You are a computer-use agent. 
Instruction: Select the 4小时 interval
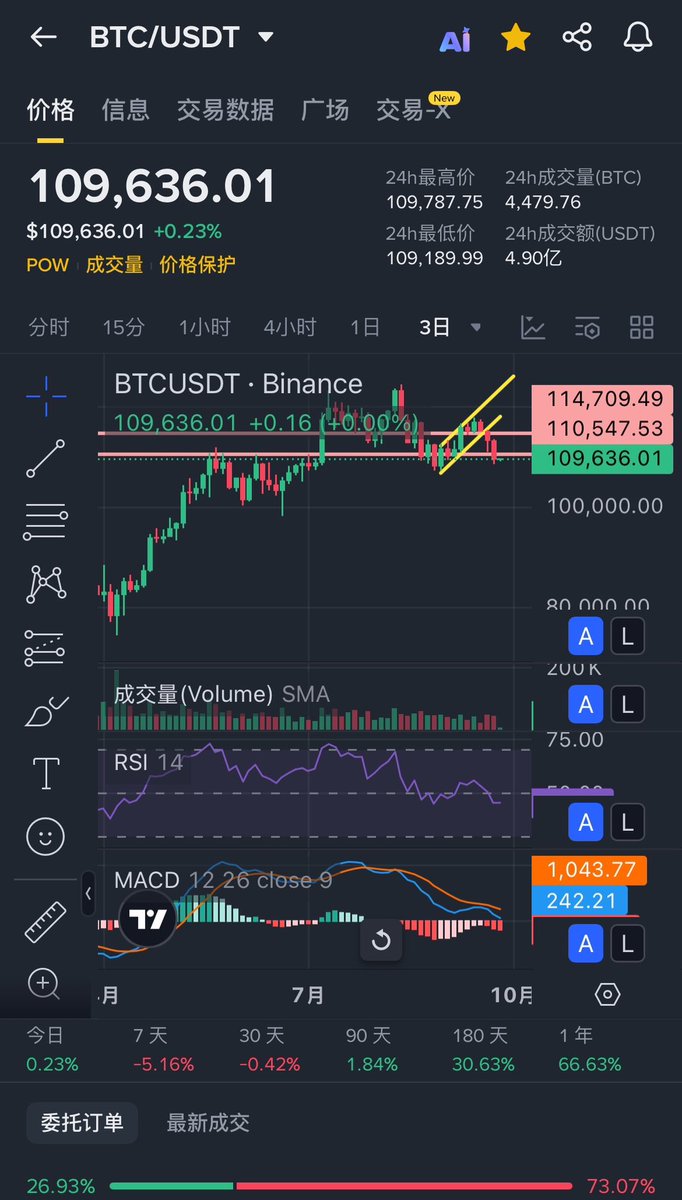(x=290, y=327)
